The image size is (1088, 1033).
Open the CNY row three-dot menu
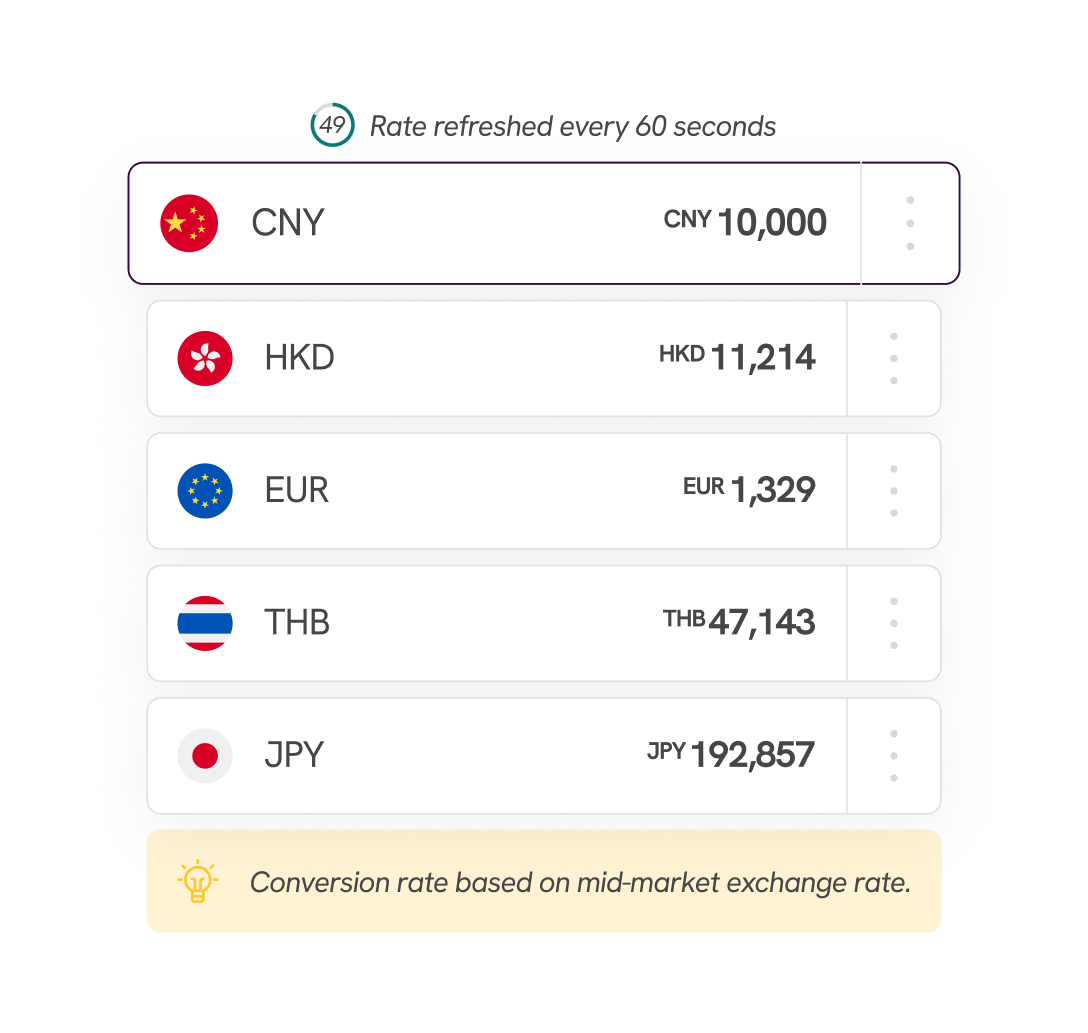point(910,223)
